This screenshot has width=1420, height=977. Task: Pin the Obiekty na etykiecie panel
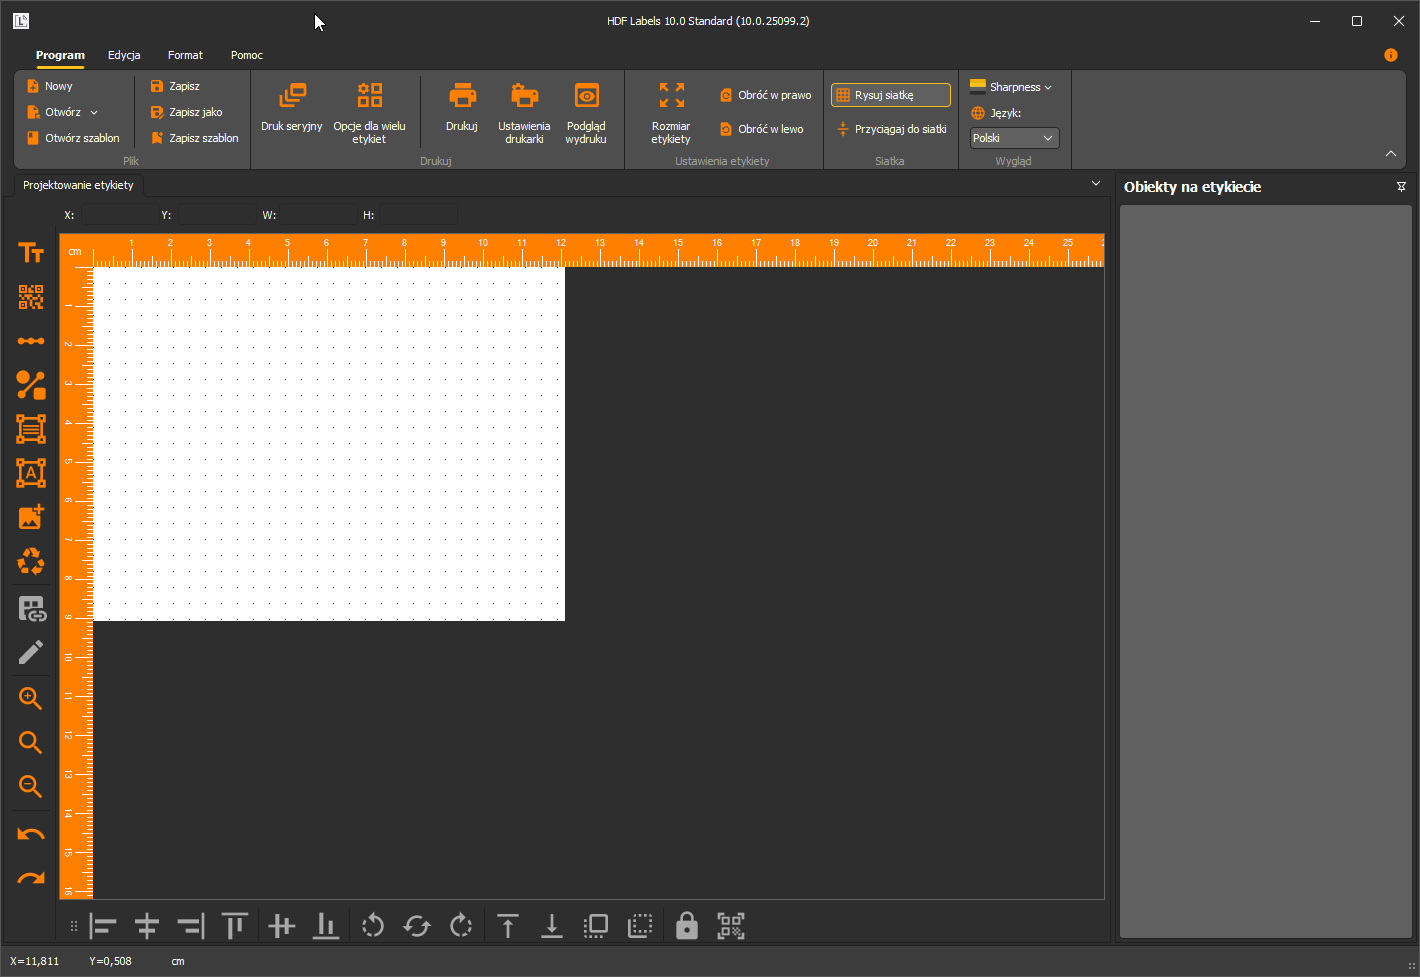[1401, 187]
